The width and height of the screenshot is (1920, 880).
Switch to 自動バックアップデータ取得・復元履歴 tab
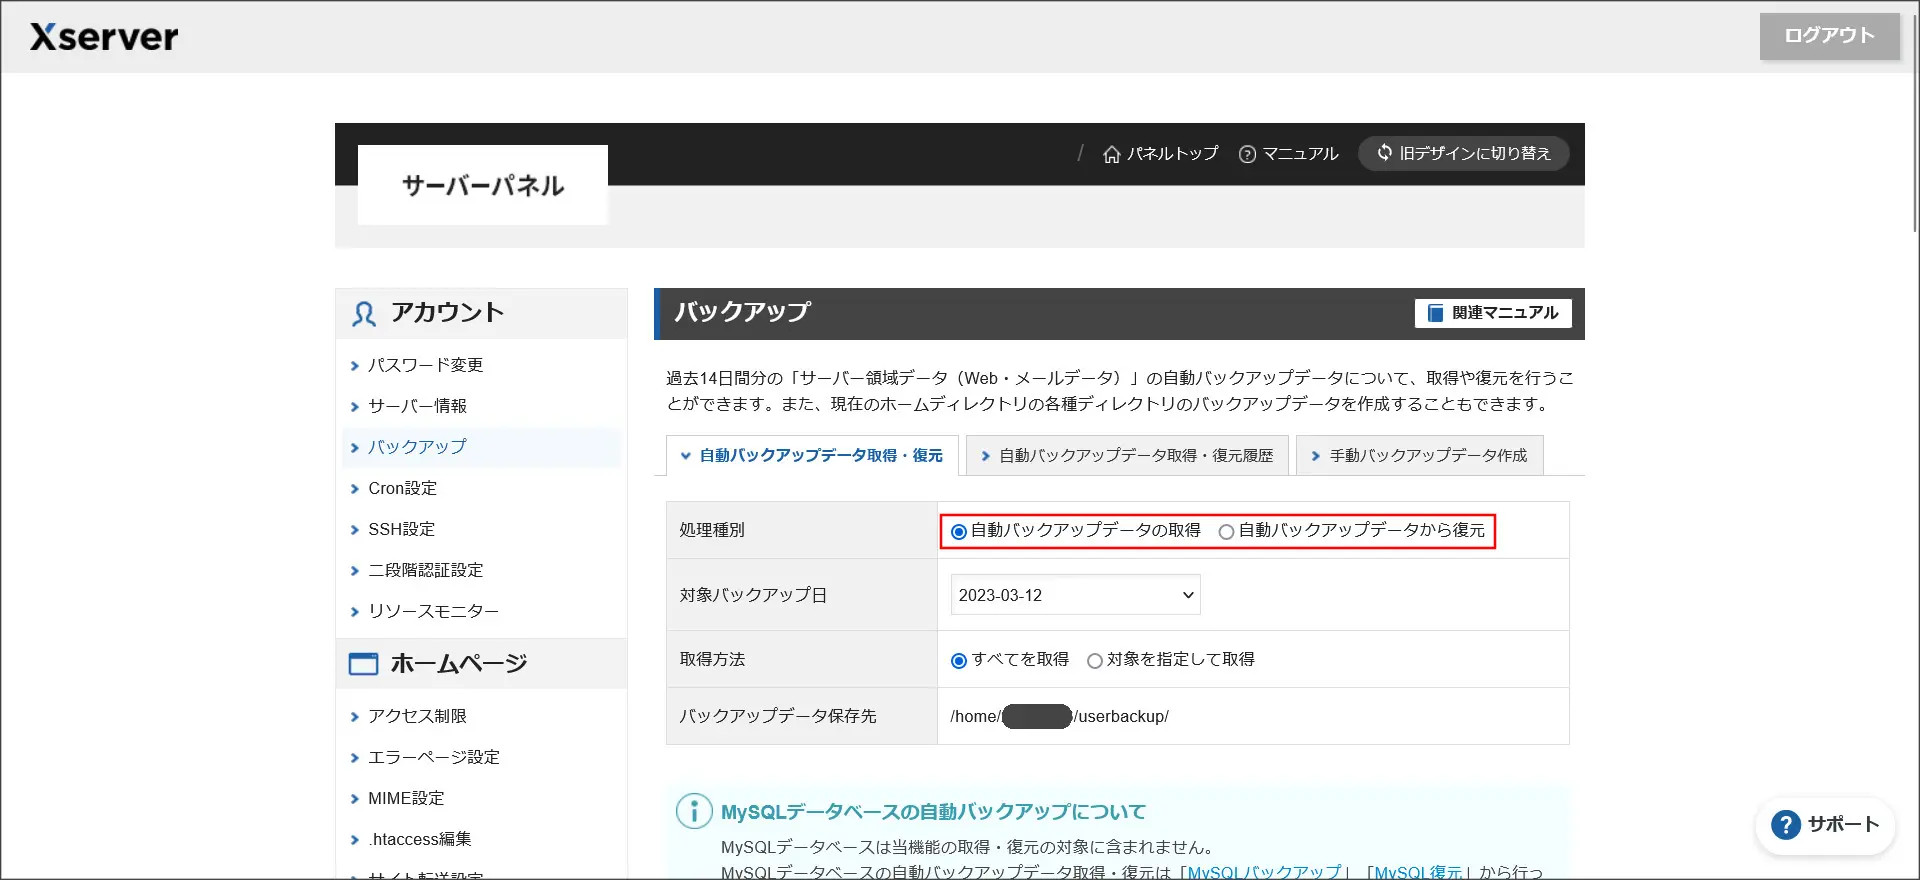1127,456
